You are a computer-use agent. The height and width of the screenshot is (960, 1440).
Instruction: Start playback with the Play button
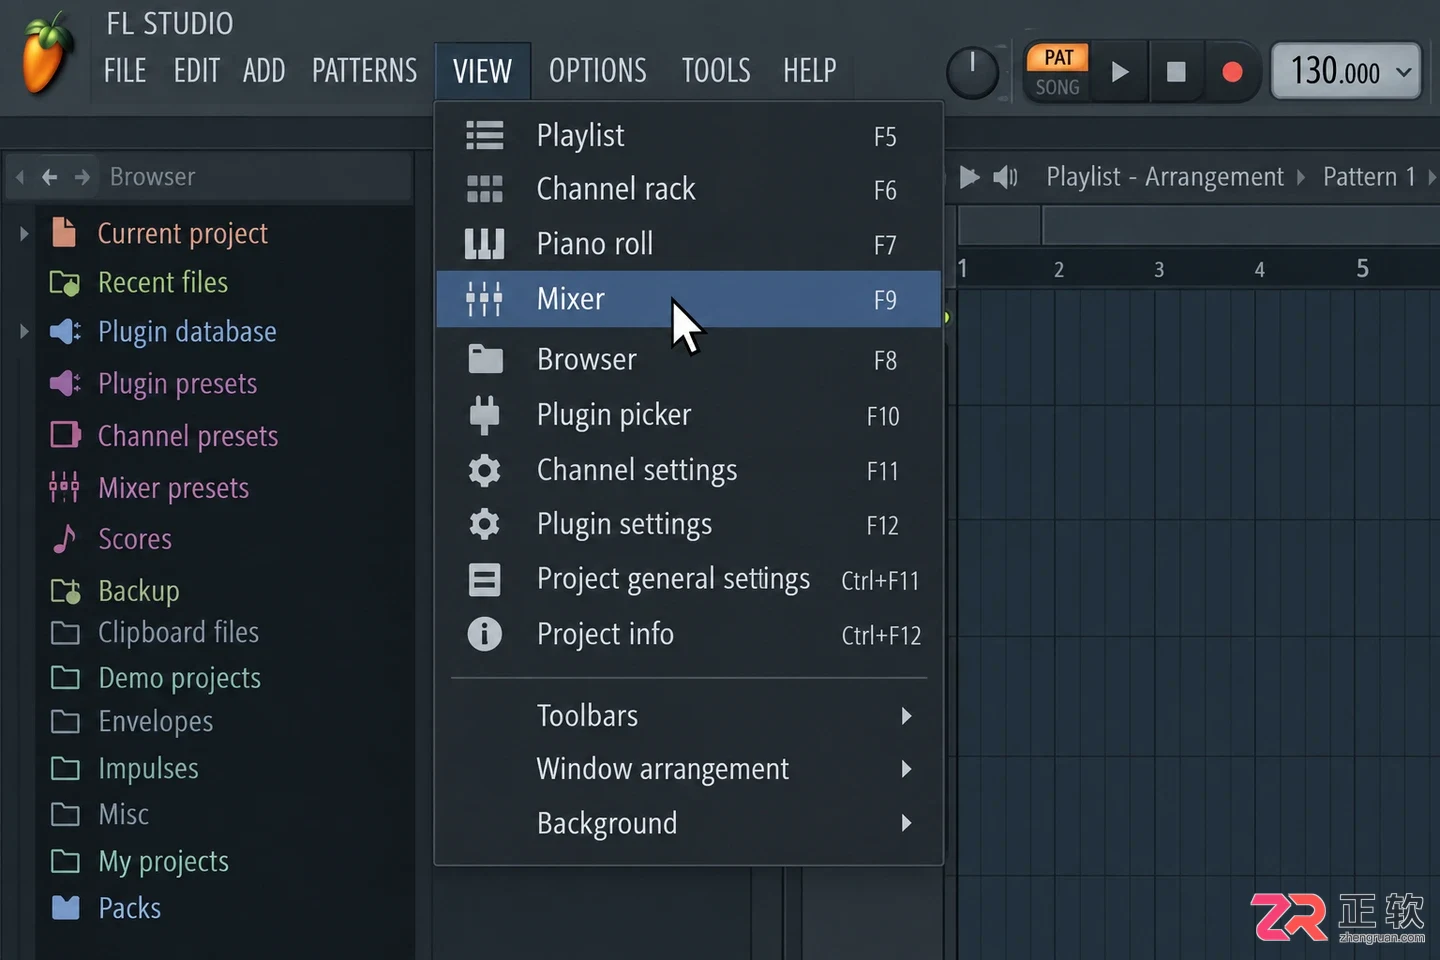pyautogui.click(x=1120, y=72)
